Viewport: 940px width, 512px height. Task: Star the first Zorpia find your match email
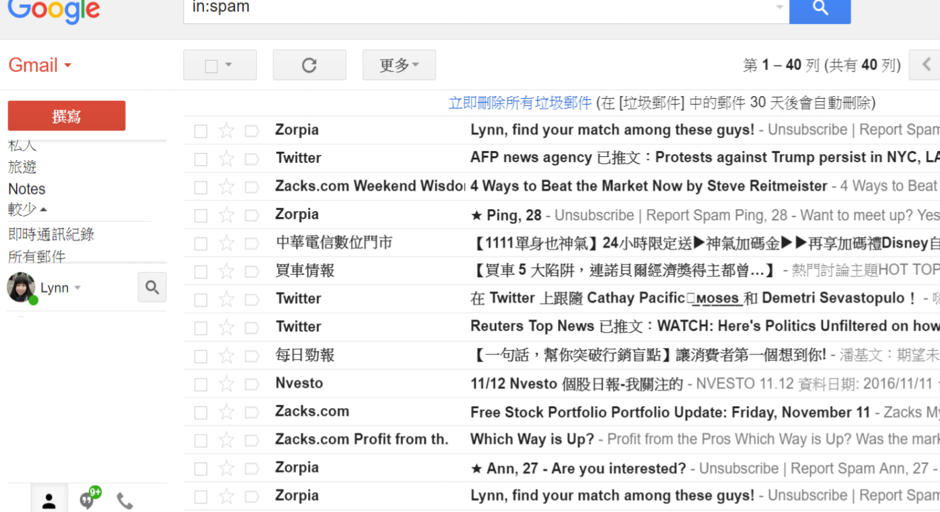227,130
